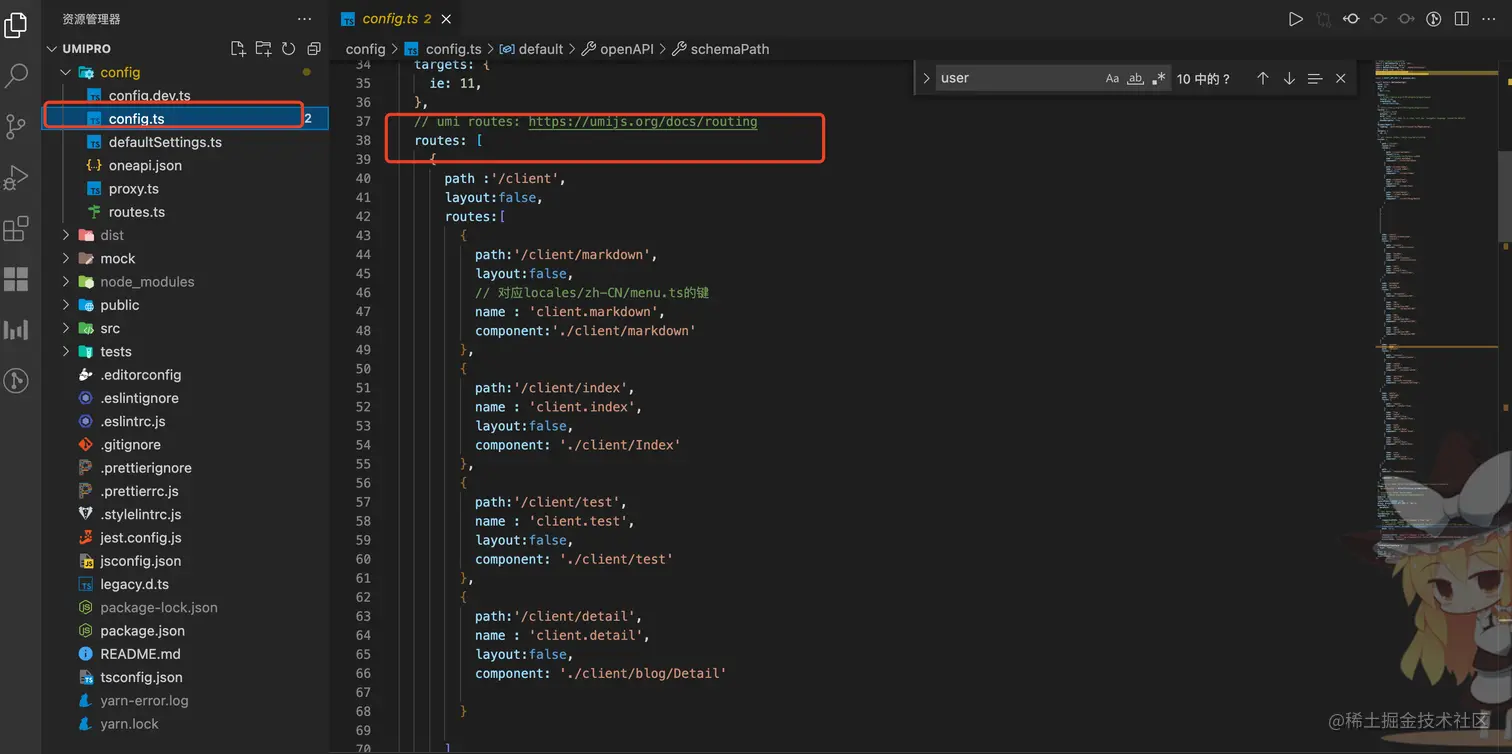Click the New Folder icon in explorer
The image size is (1512, 754).
coord(263,49)
